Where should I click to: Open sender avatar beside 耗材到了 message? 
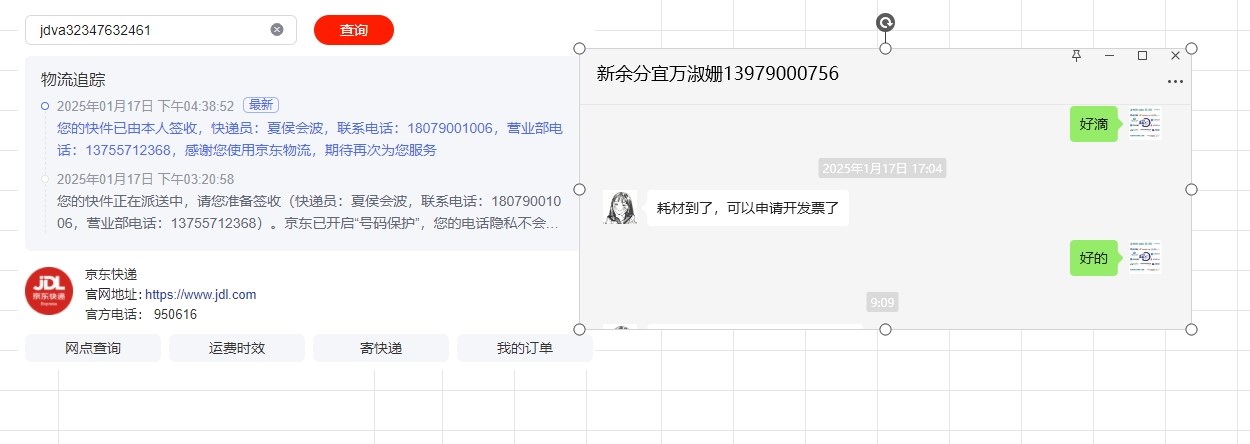(620, 208)
